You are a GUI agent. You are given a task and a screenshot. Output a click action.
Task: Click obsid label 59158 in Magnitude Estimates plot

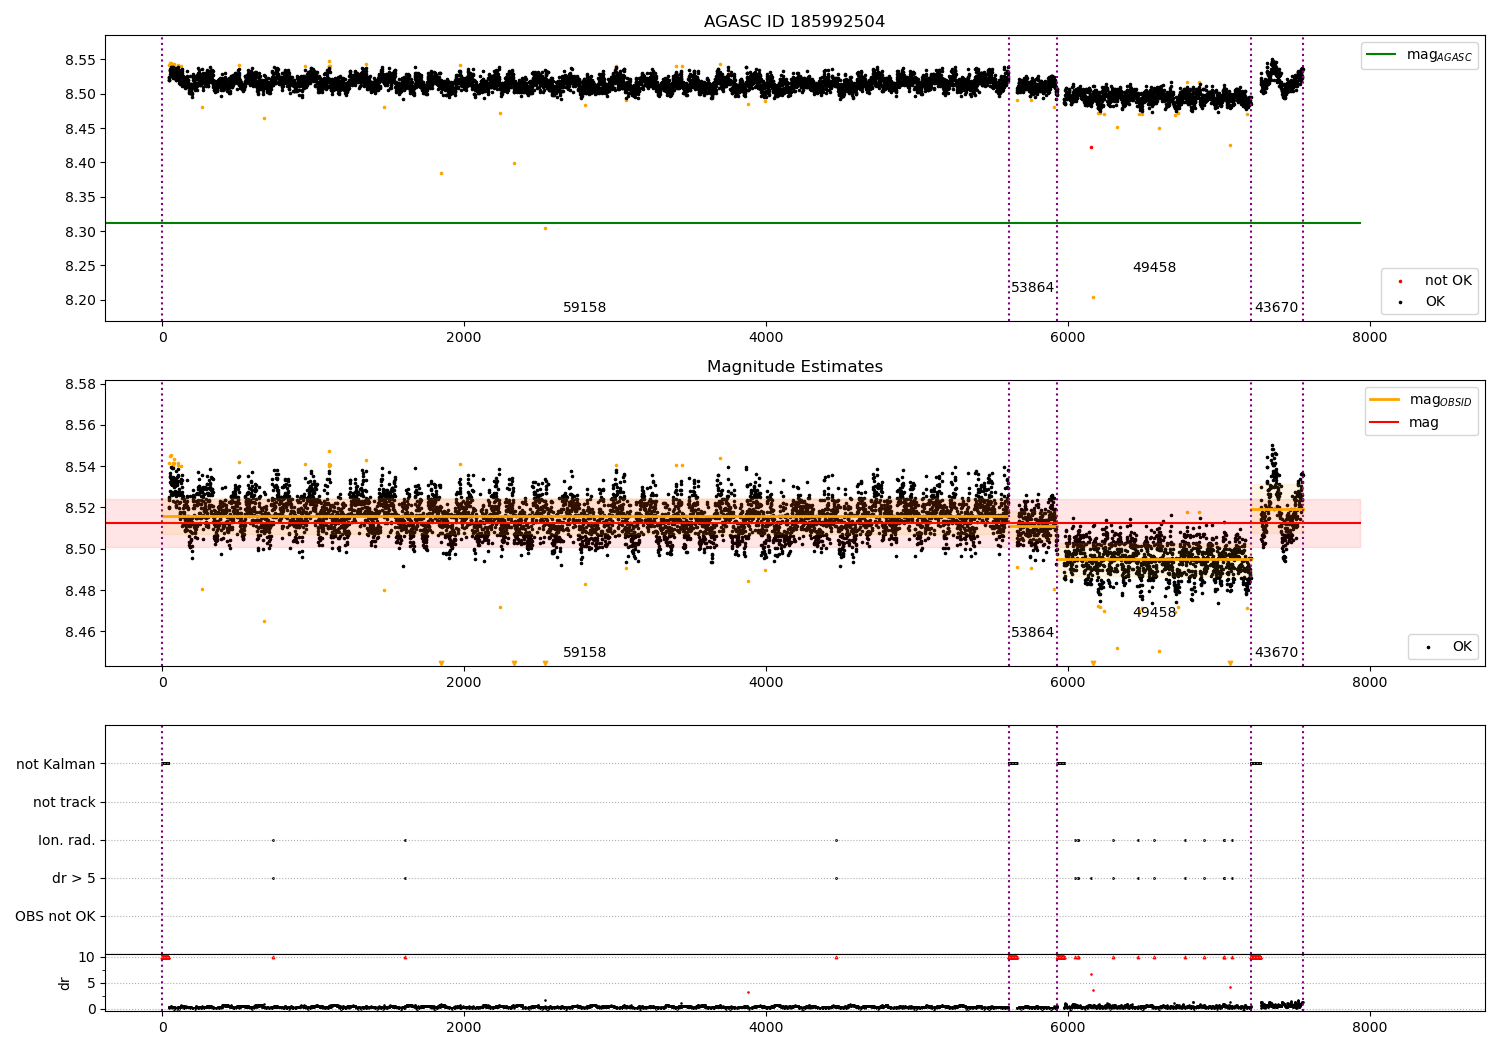click(584, 653)
